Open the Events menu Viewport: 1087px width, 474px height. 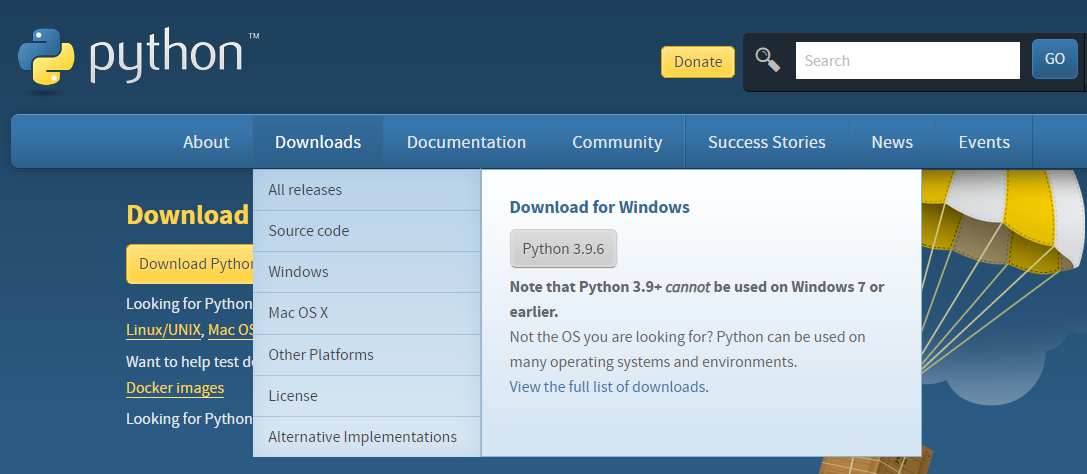984,142
